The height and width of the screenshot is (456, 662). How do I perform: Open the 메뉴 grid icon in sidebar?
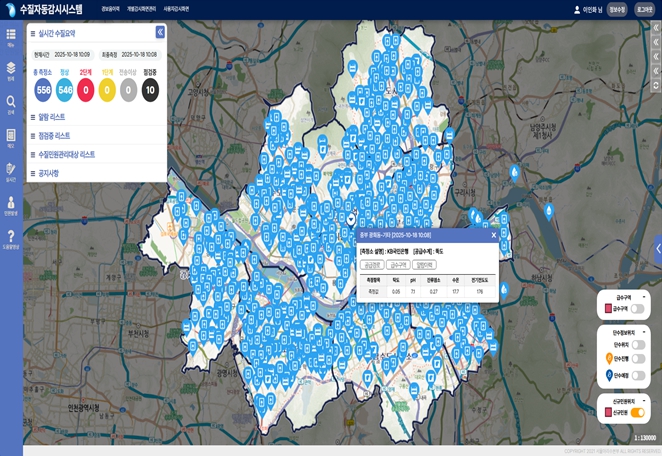pos(11,37)
